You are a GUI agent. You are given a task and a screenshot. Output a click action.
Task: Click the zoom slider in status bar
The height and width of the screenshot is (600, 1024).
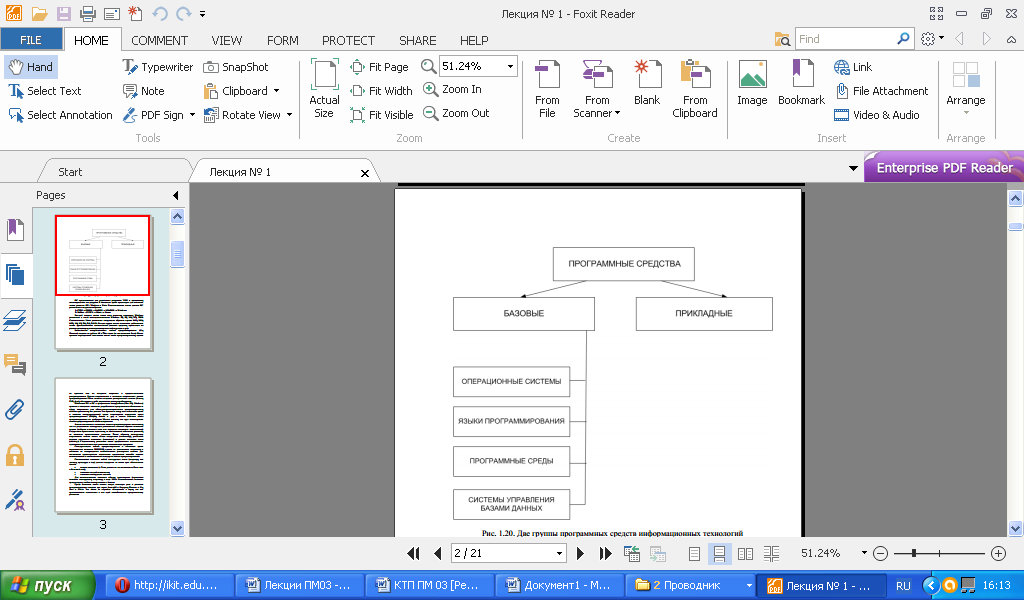click(939, 553)
